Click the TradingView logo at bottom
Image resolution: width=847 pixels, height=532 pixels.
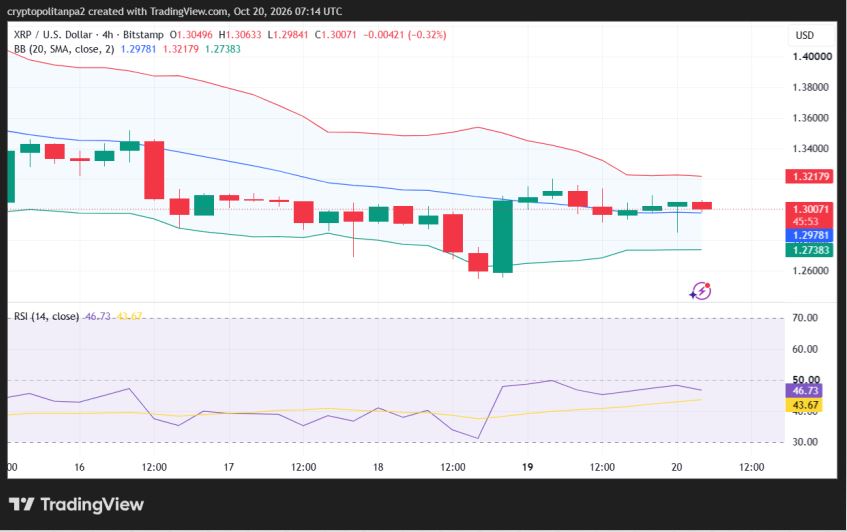76,504
